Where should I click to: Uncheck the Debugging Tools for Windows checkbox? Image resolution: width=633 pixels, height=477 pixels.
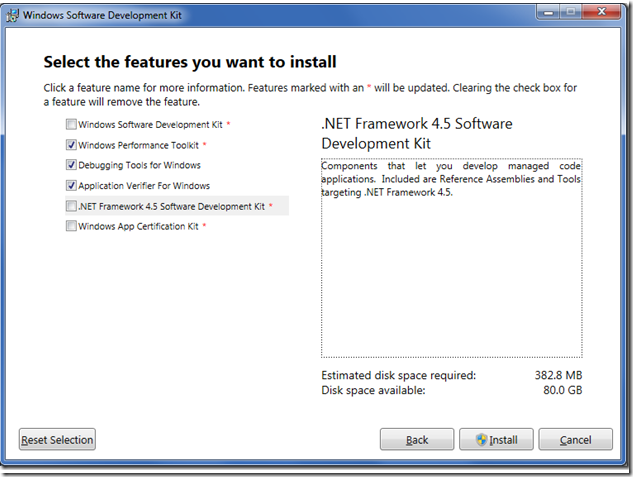[71, 165]
